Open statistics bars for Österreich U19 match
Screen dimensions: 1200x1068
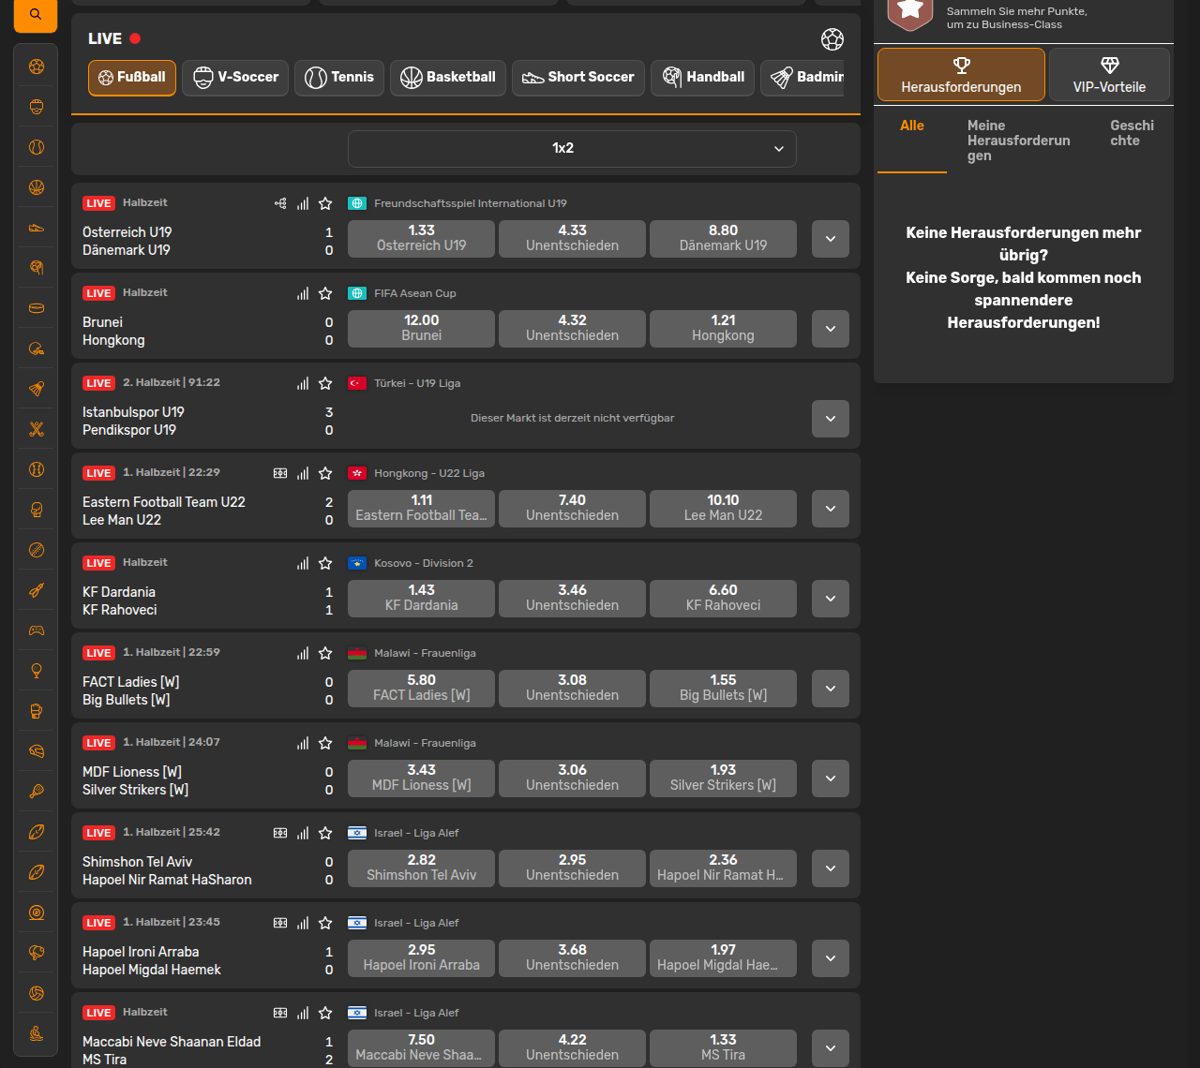tap(303, 203)
